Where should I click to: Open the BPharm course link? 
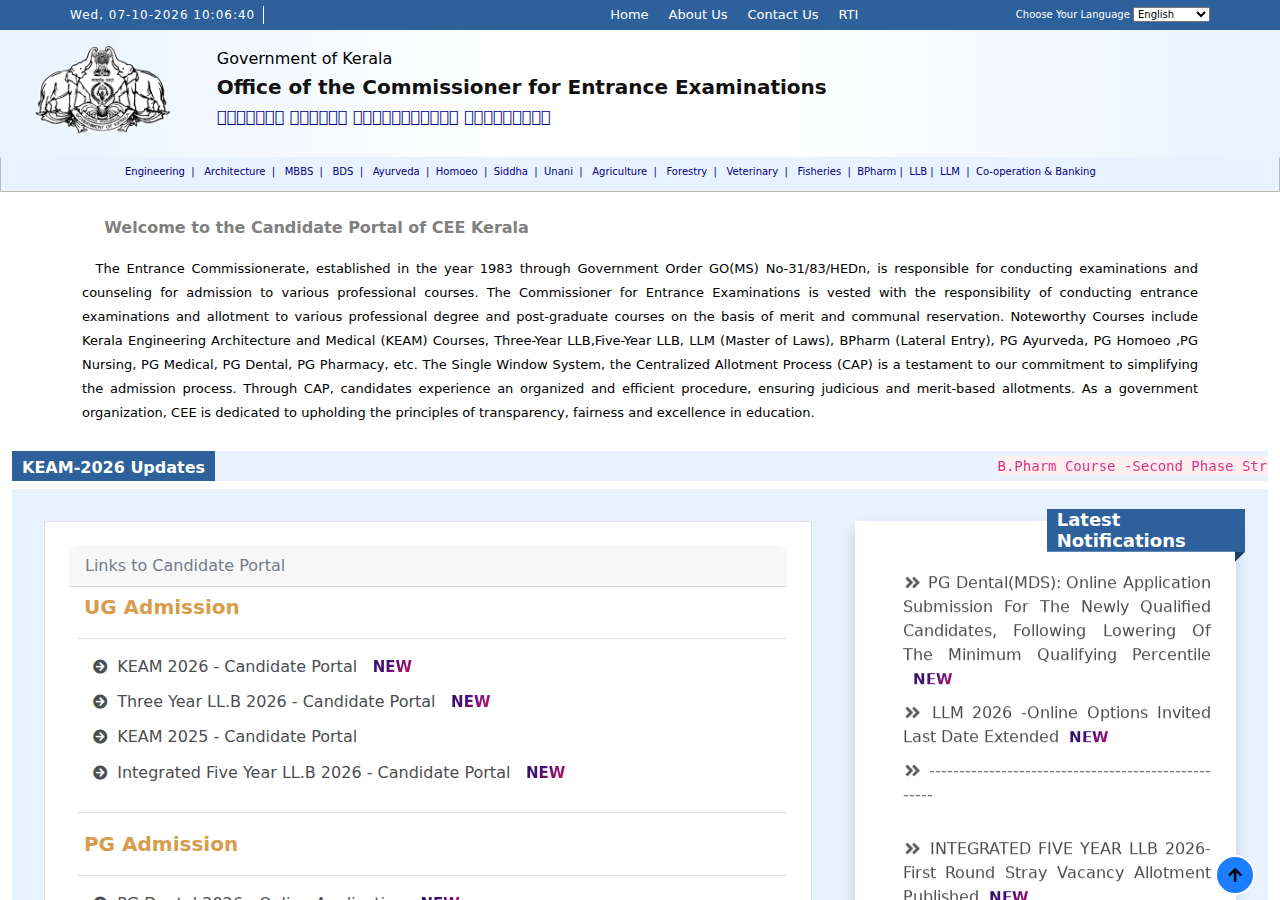(x=877, y=172)
